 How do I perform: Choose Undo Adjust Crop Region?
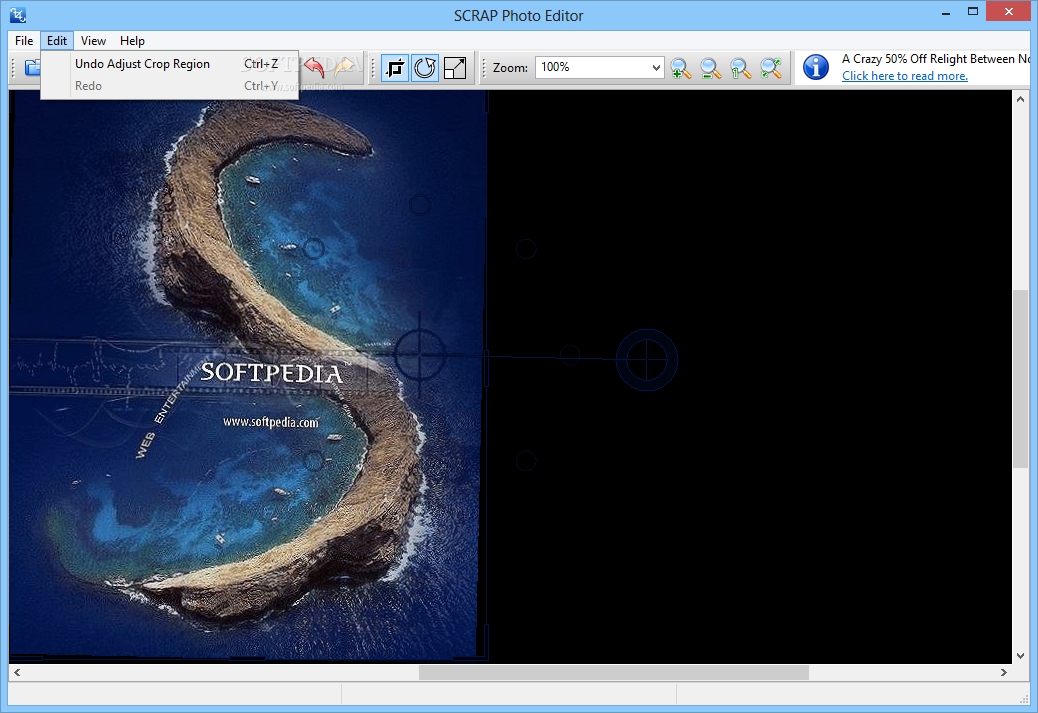pos(169,64)
